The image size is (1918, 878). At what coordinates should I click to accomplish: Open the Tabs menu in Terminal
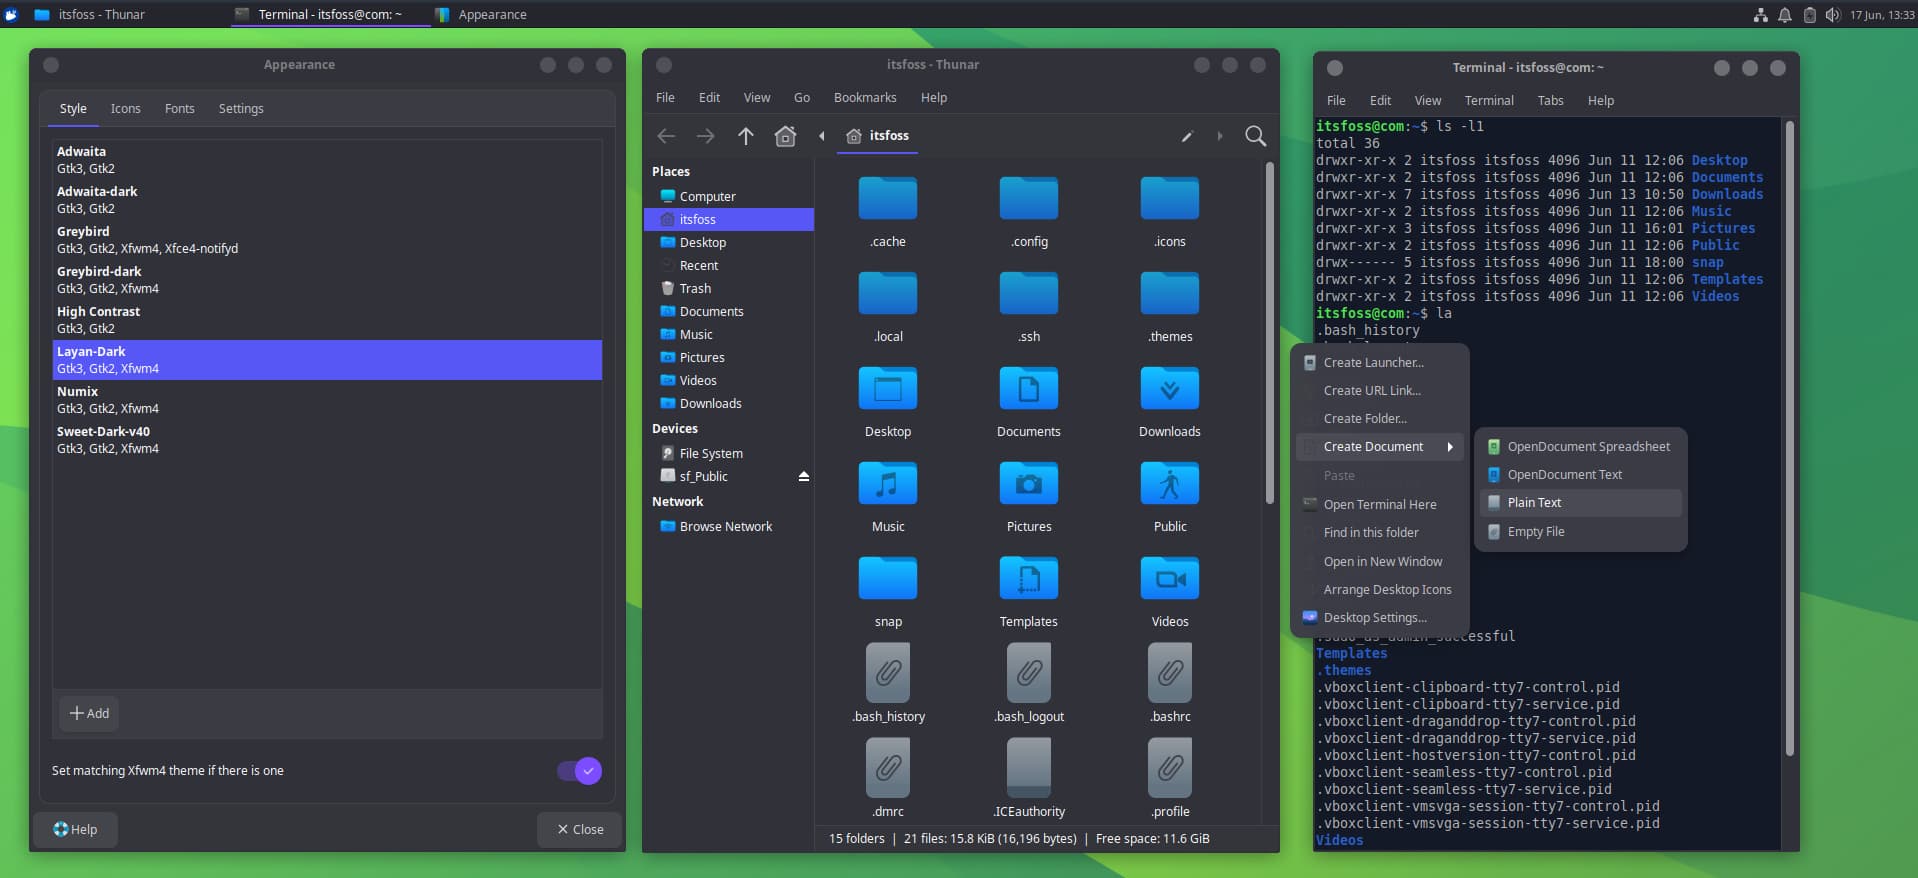coord(1550,101)
